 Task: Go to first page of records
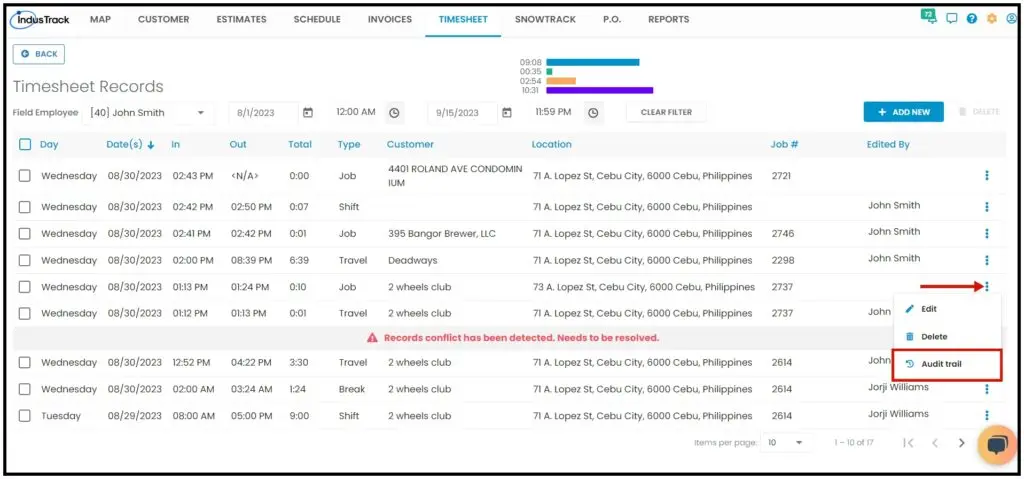point(908,442)
